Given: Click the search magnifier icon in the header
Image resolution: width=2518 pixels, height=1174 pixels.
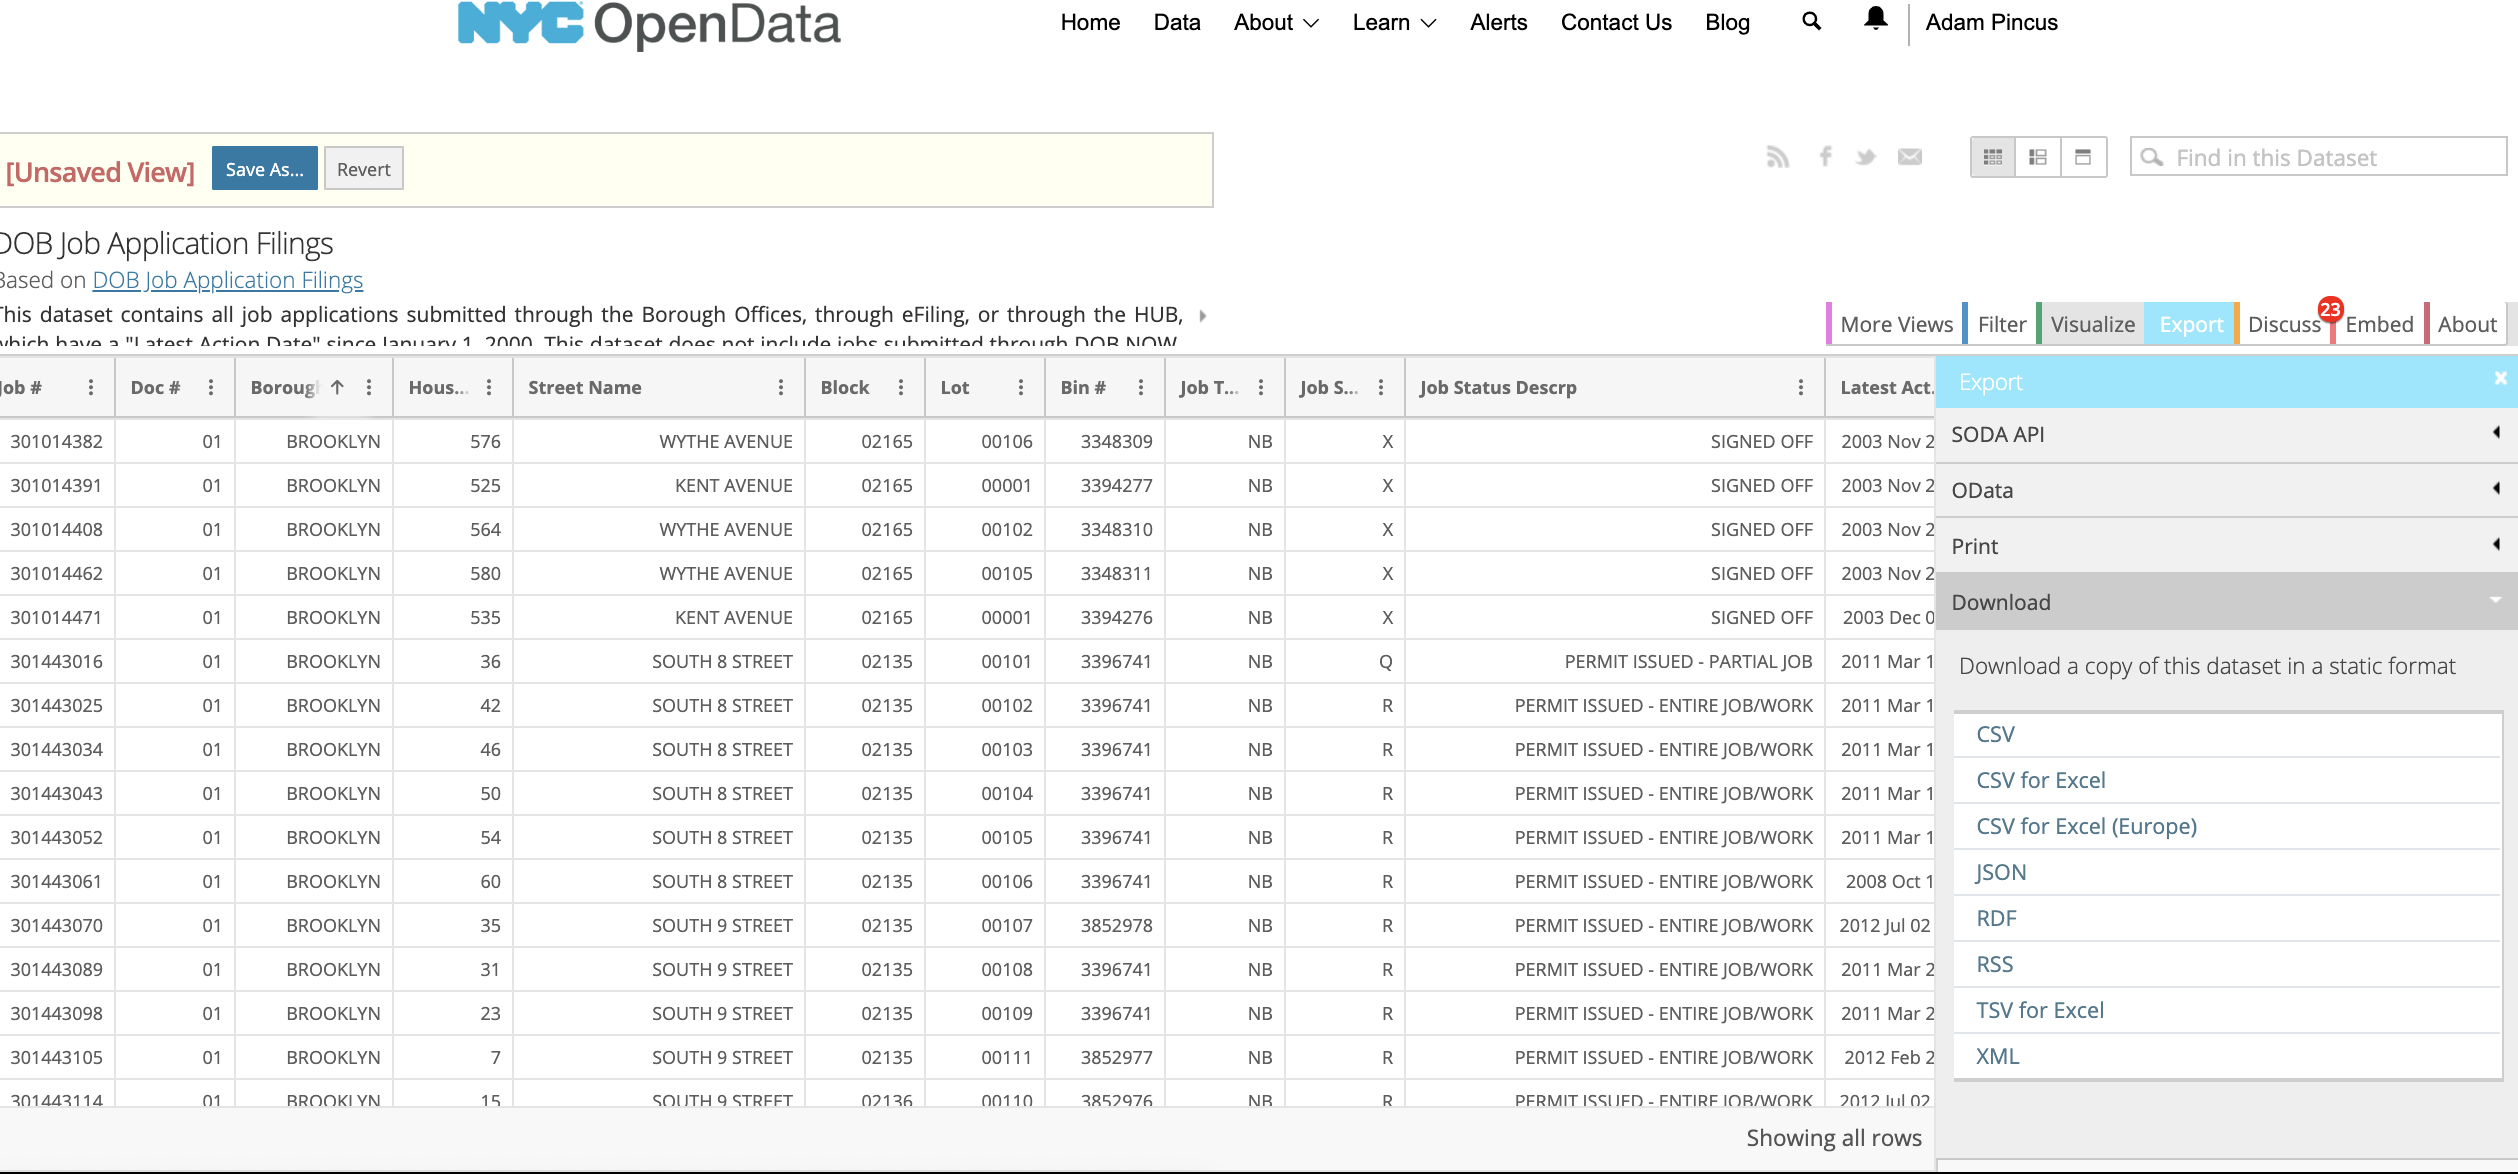Looking at the screenshot, I should (x=1811, y=21).
